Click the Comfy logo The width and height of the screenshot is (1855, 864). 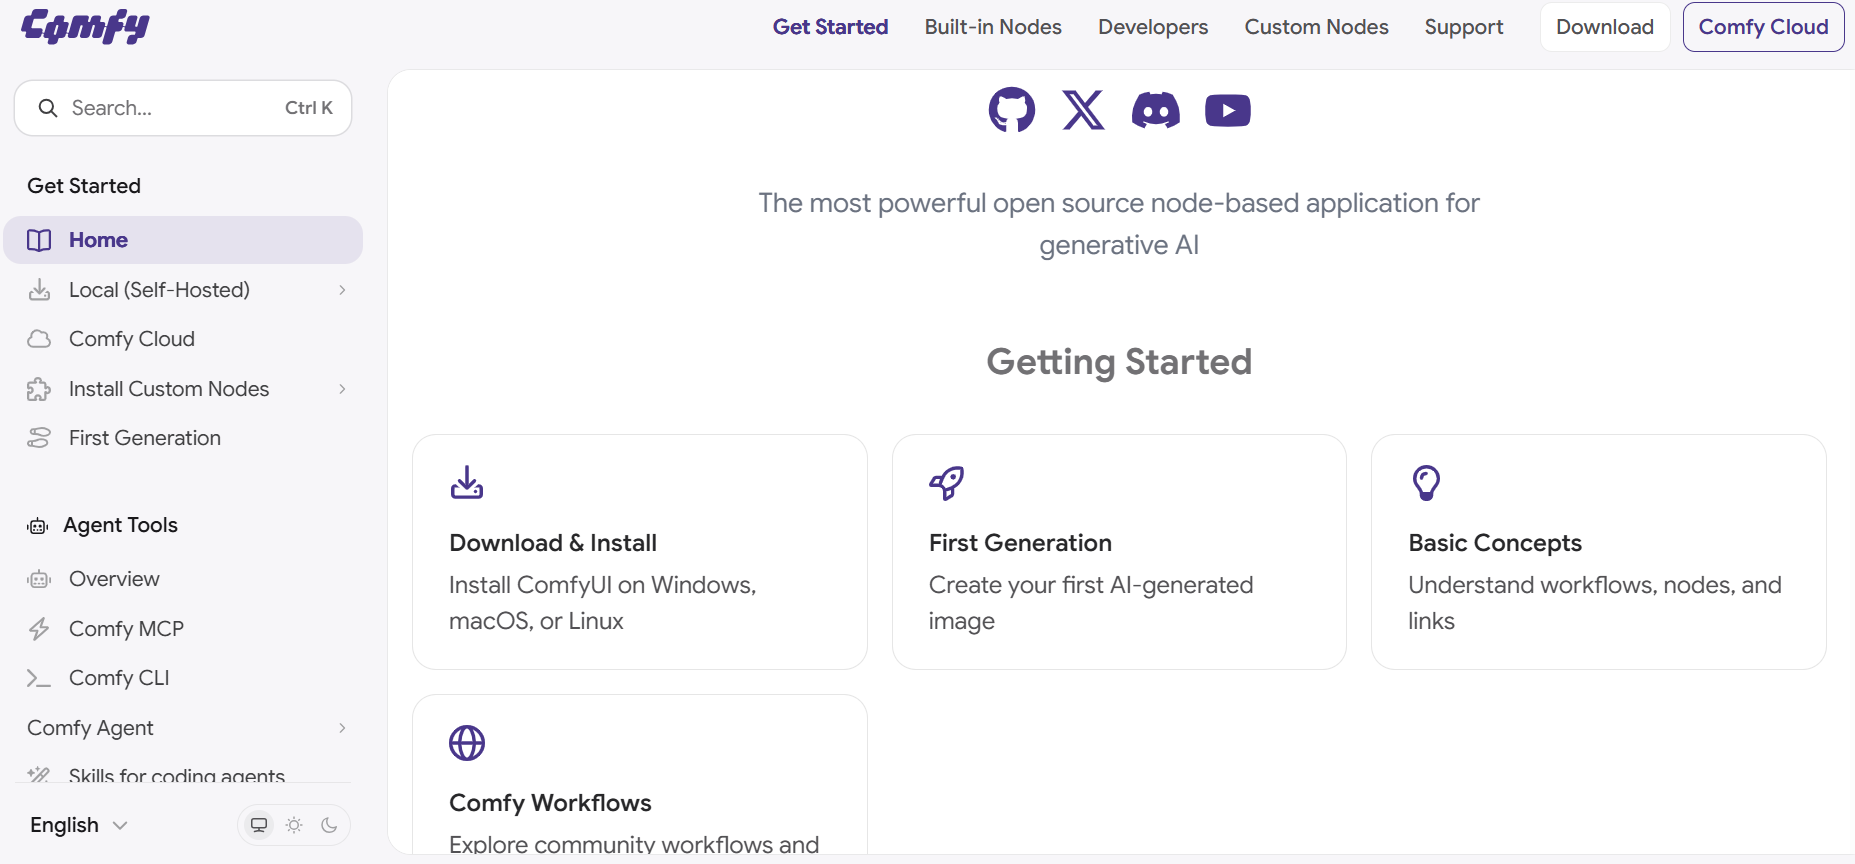pyautogui.click(x=85, y=27)
